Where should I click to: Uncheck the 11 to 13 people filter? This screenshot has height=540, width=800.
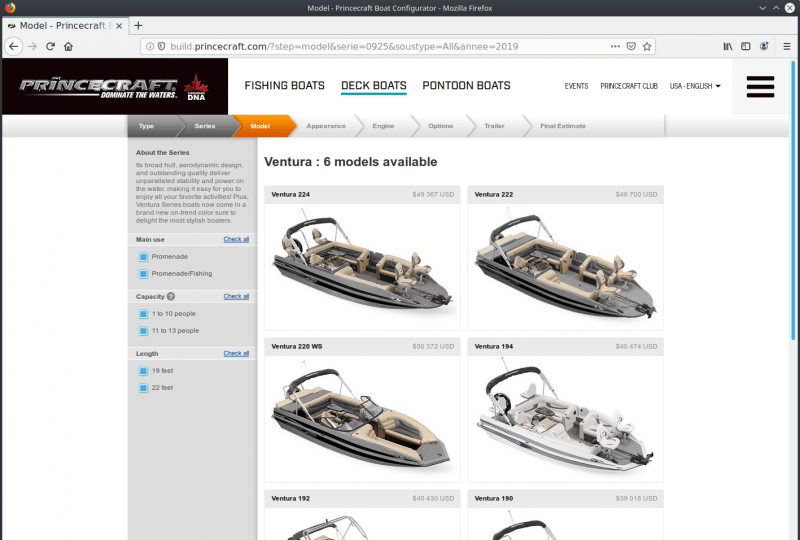coord(143,331)
